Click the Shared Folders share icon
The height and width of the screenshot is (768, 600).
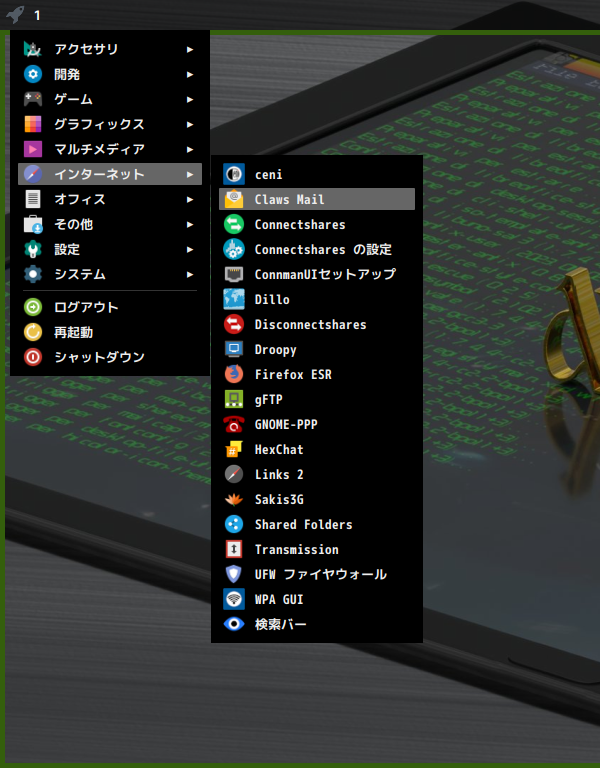234,524
